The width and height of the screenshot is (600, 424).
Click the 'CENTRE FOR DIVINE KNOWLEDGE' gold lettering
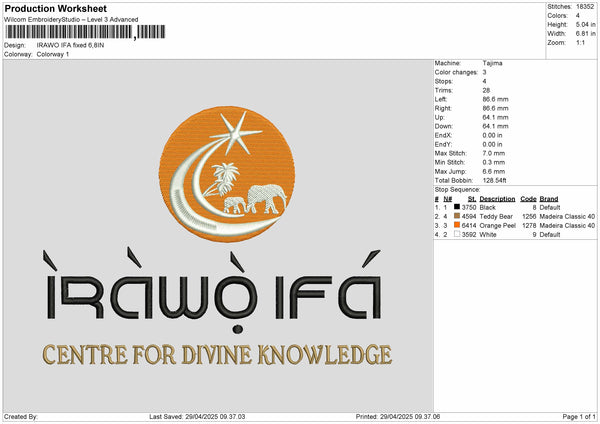217,354
